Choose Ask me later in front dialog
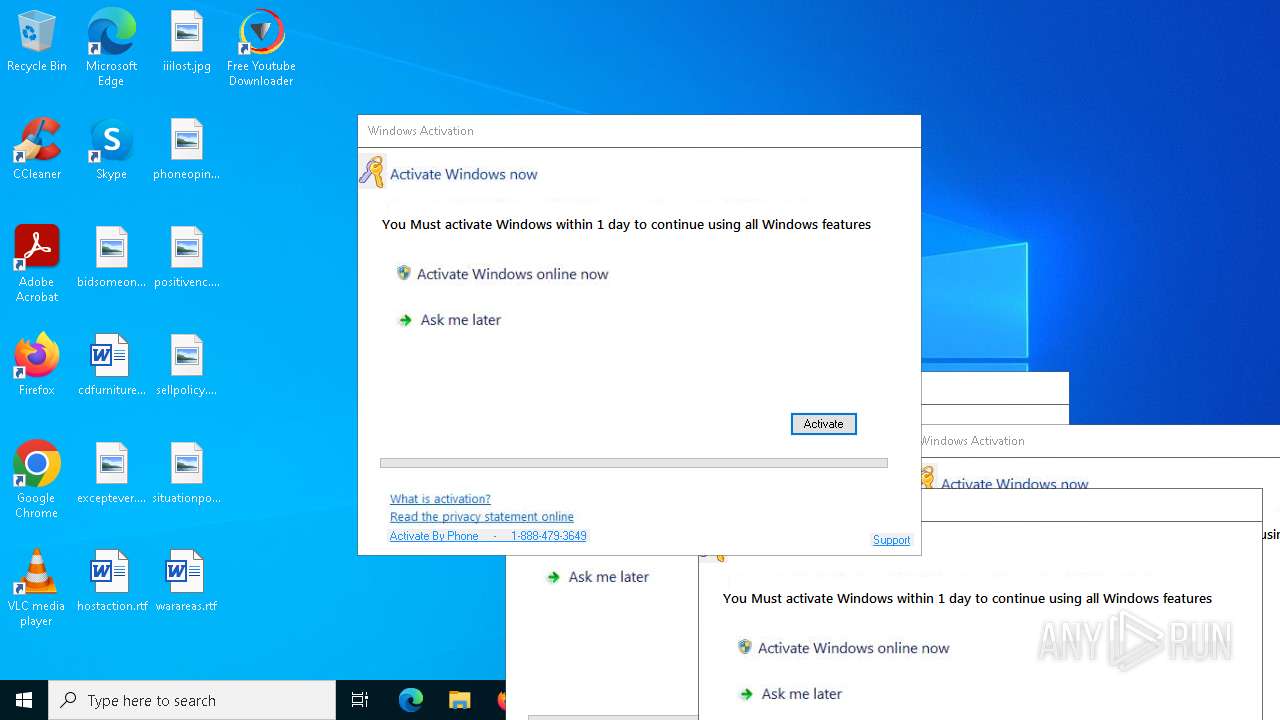 449,320
